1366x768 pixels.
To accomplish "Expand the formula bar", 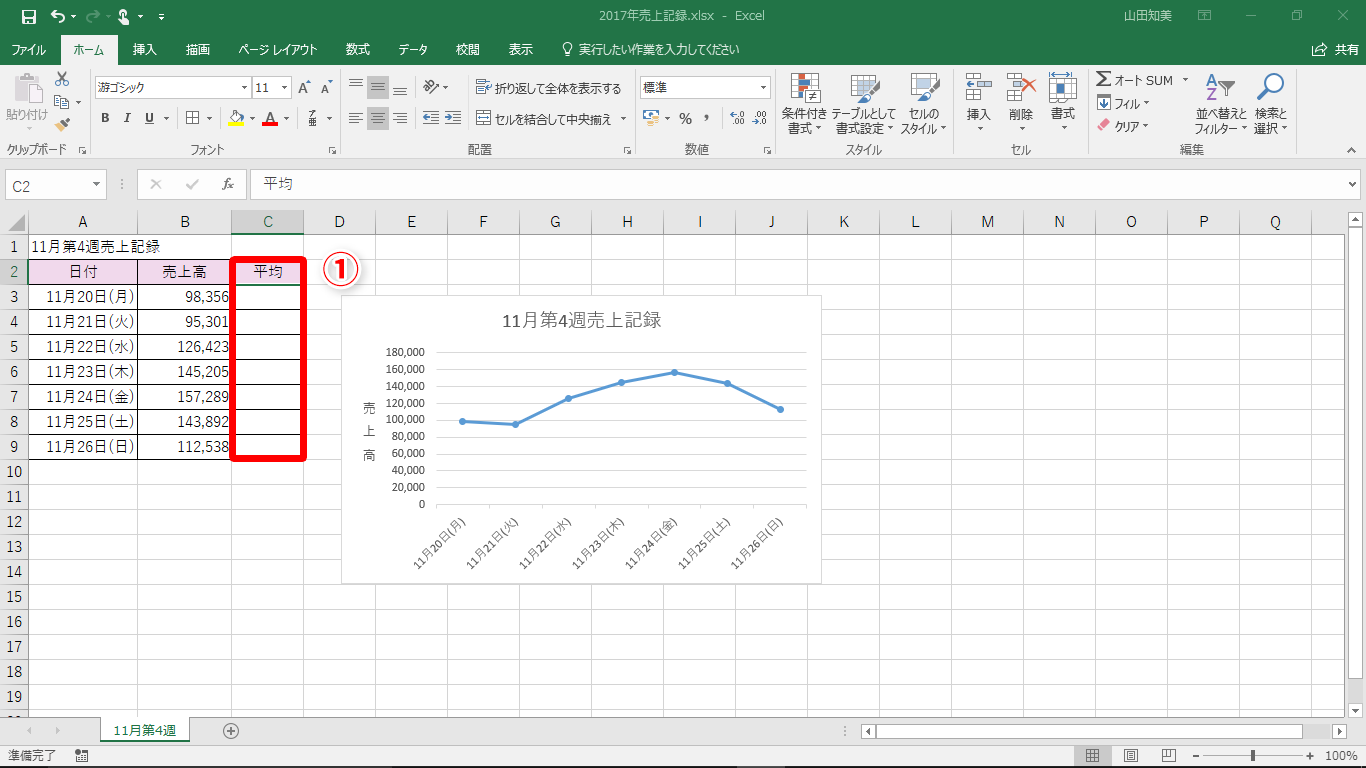I will coord(1353,185).
